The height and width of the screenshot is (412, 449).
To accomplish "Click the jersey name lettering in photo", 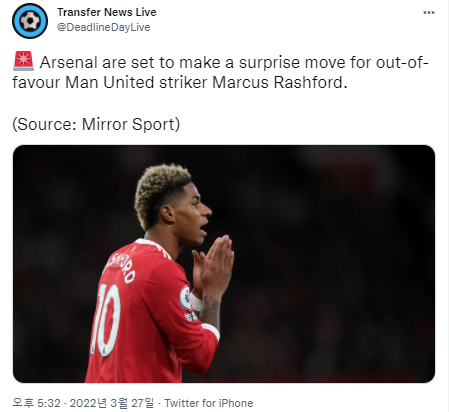I will [121, 267].
